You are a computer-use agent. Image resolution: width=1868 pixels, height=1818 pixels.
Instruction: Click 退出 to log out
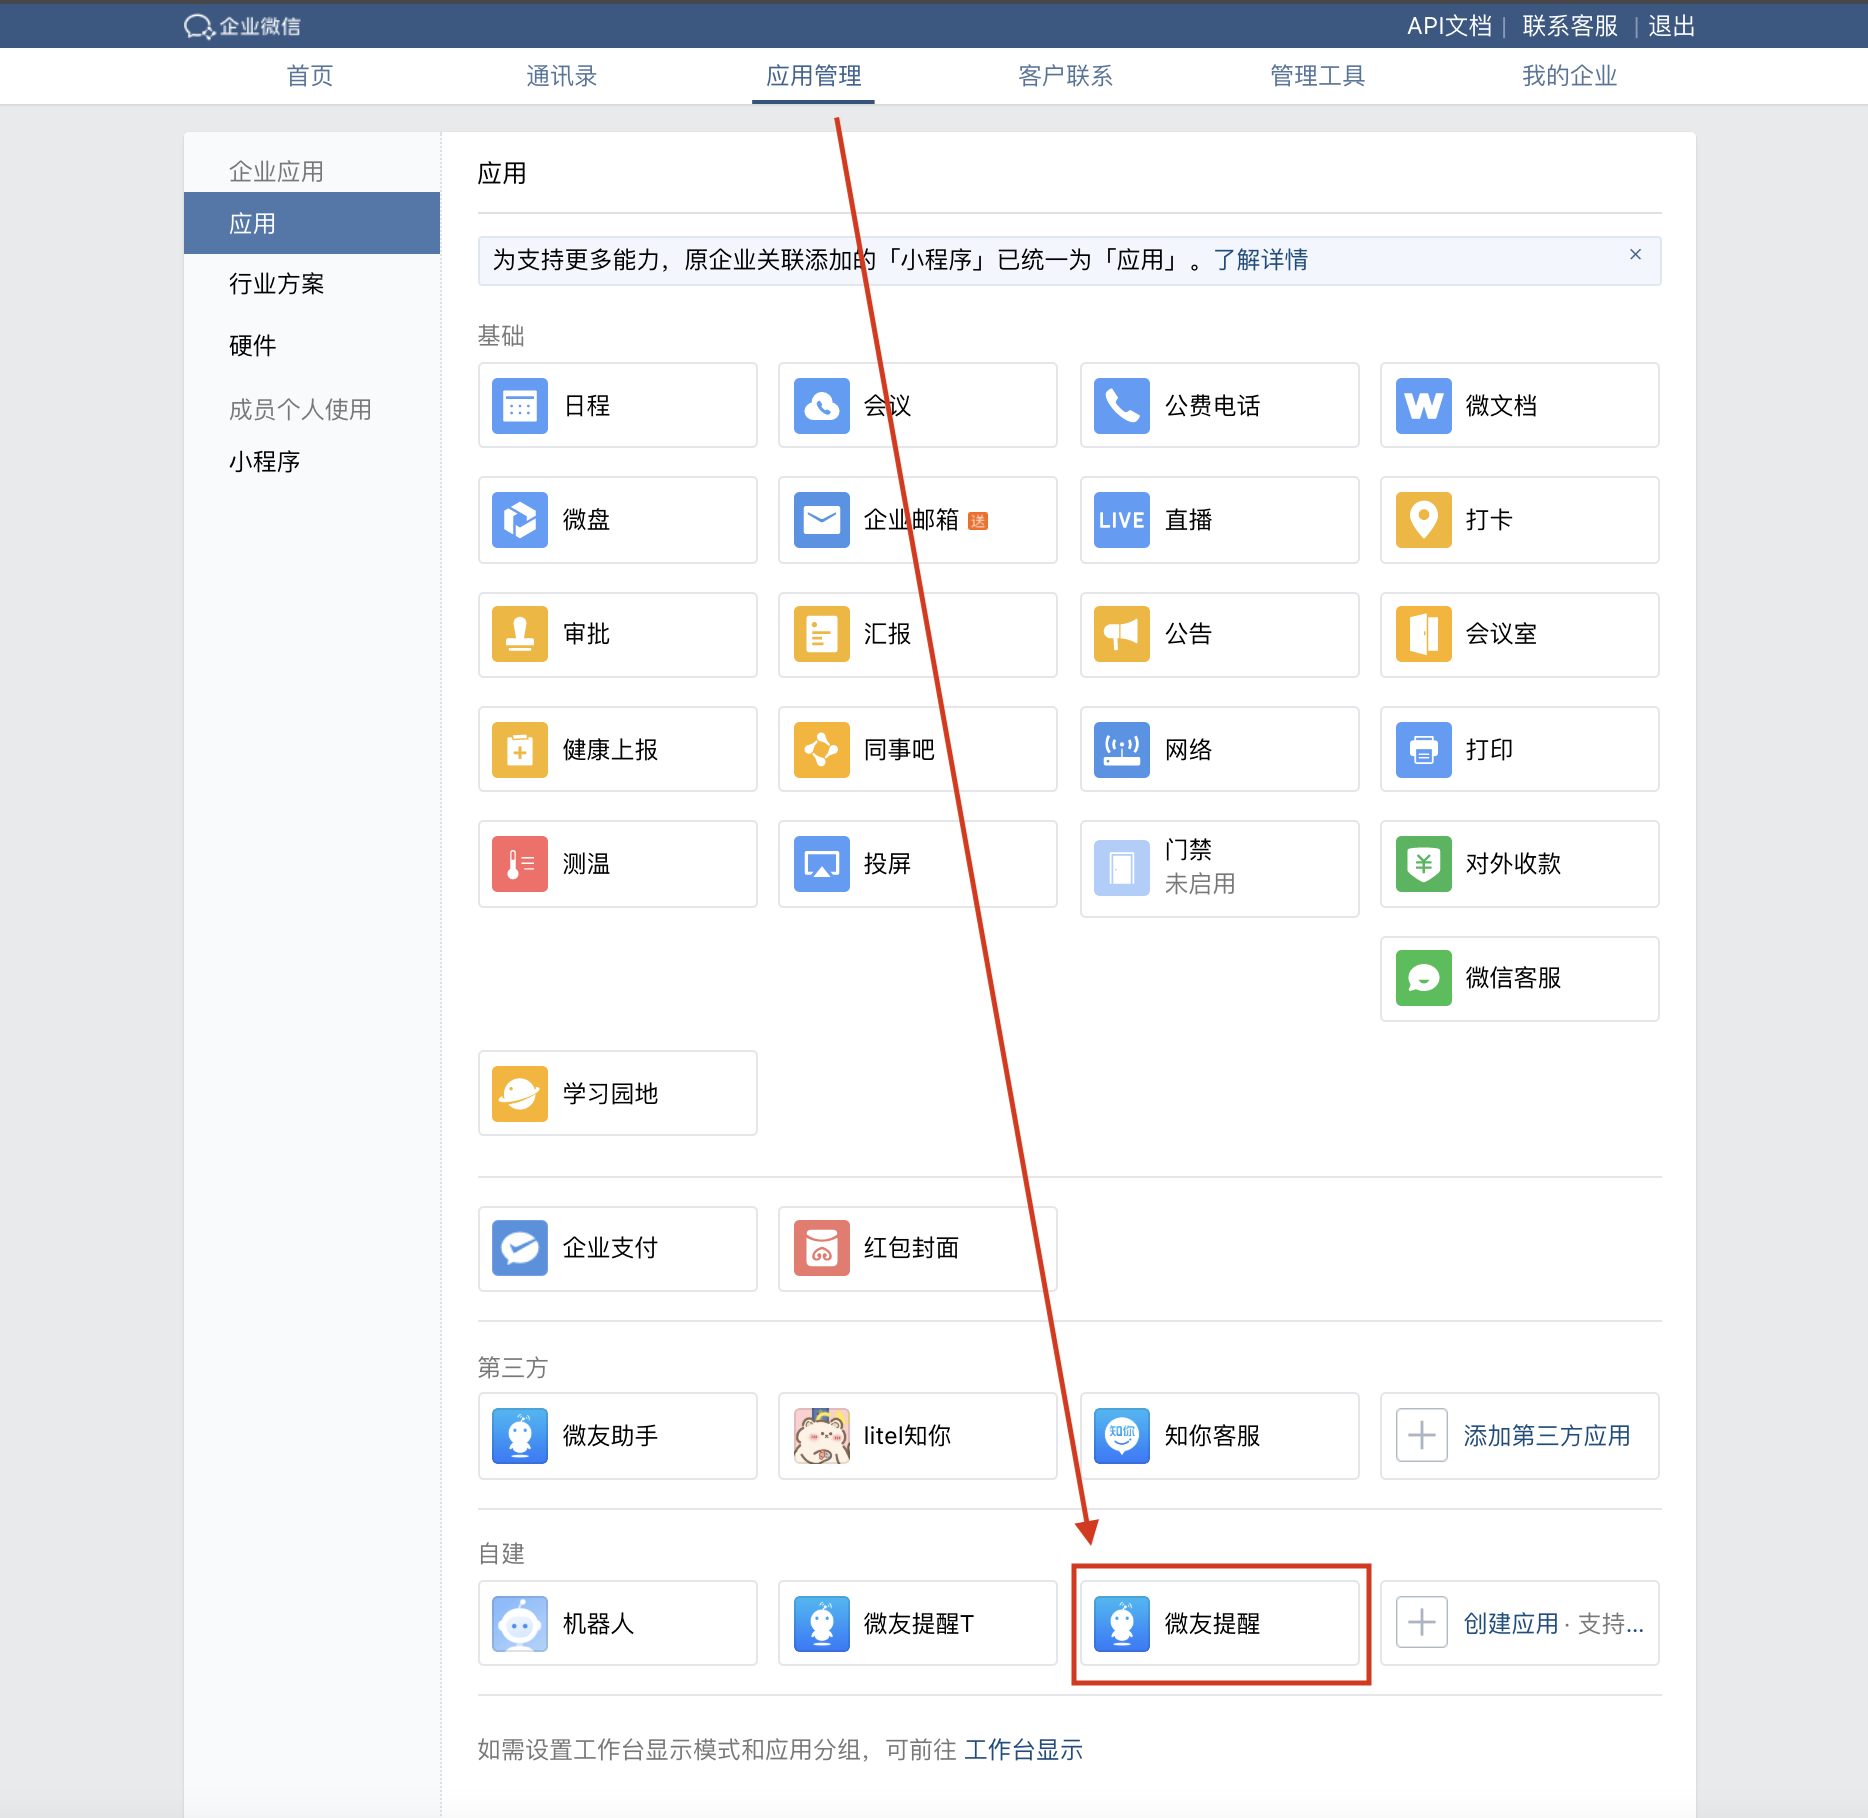(1672, 26)
